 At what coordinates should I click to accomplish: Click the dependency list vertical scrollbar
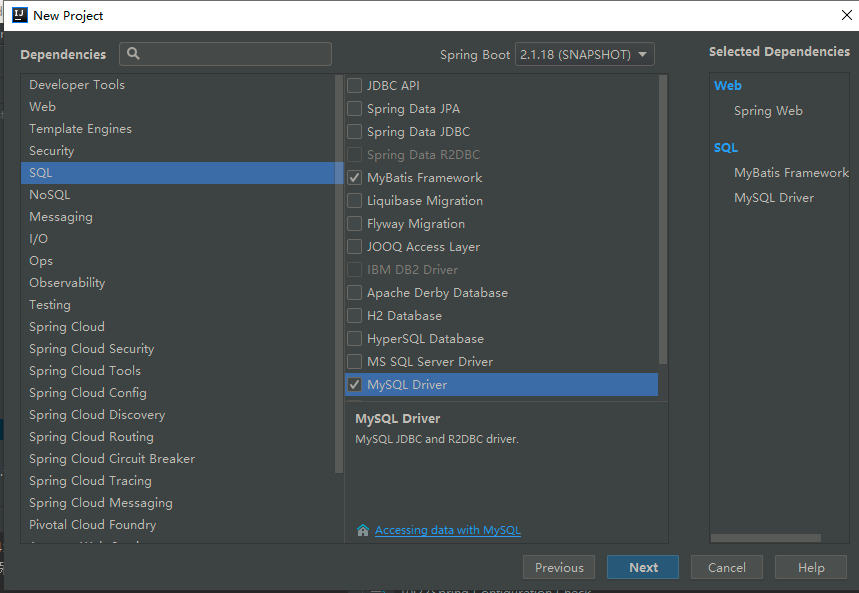coord(663,219)
